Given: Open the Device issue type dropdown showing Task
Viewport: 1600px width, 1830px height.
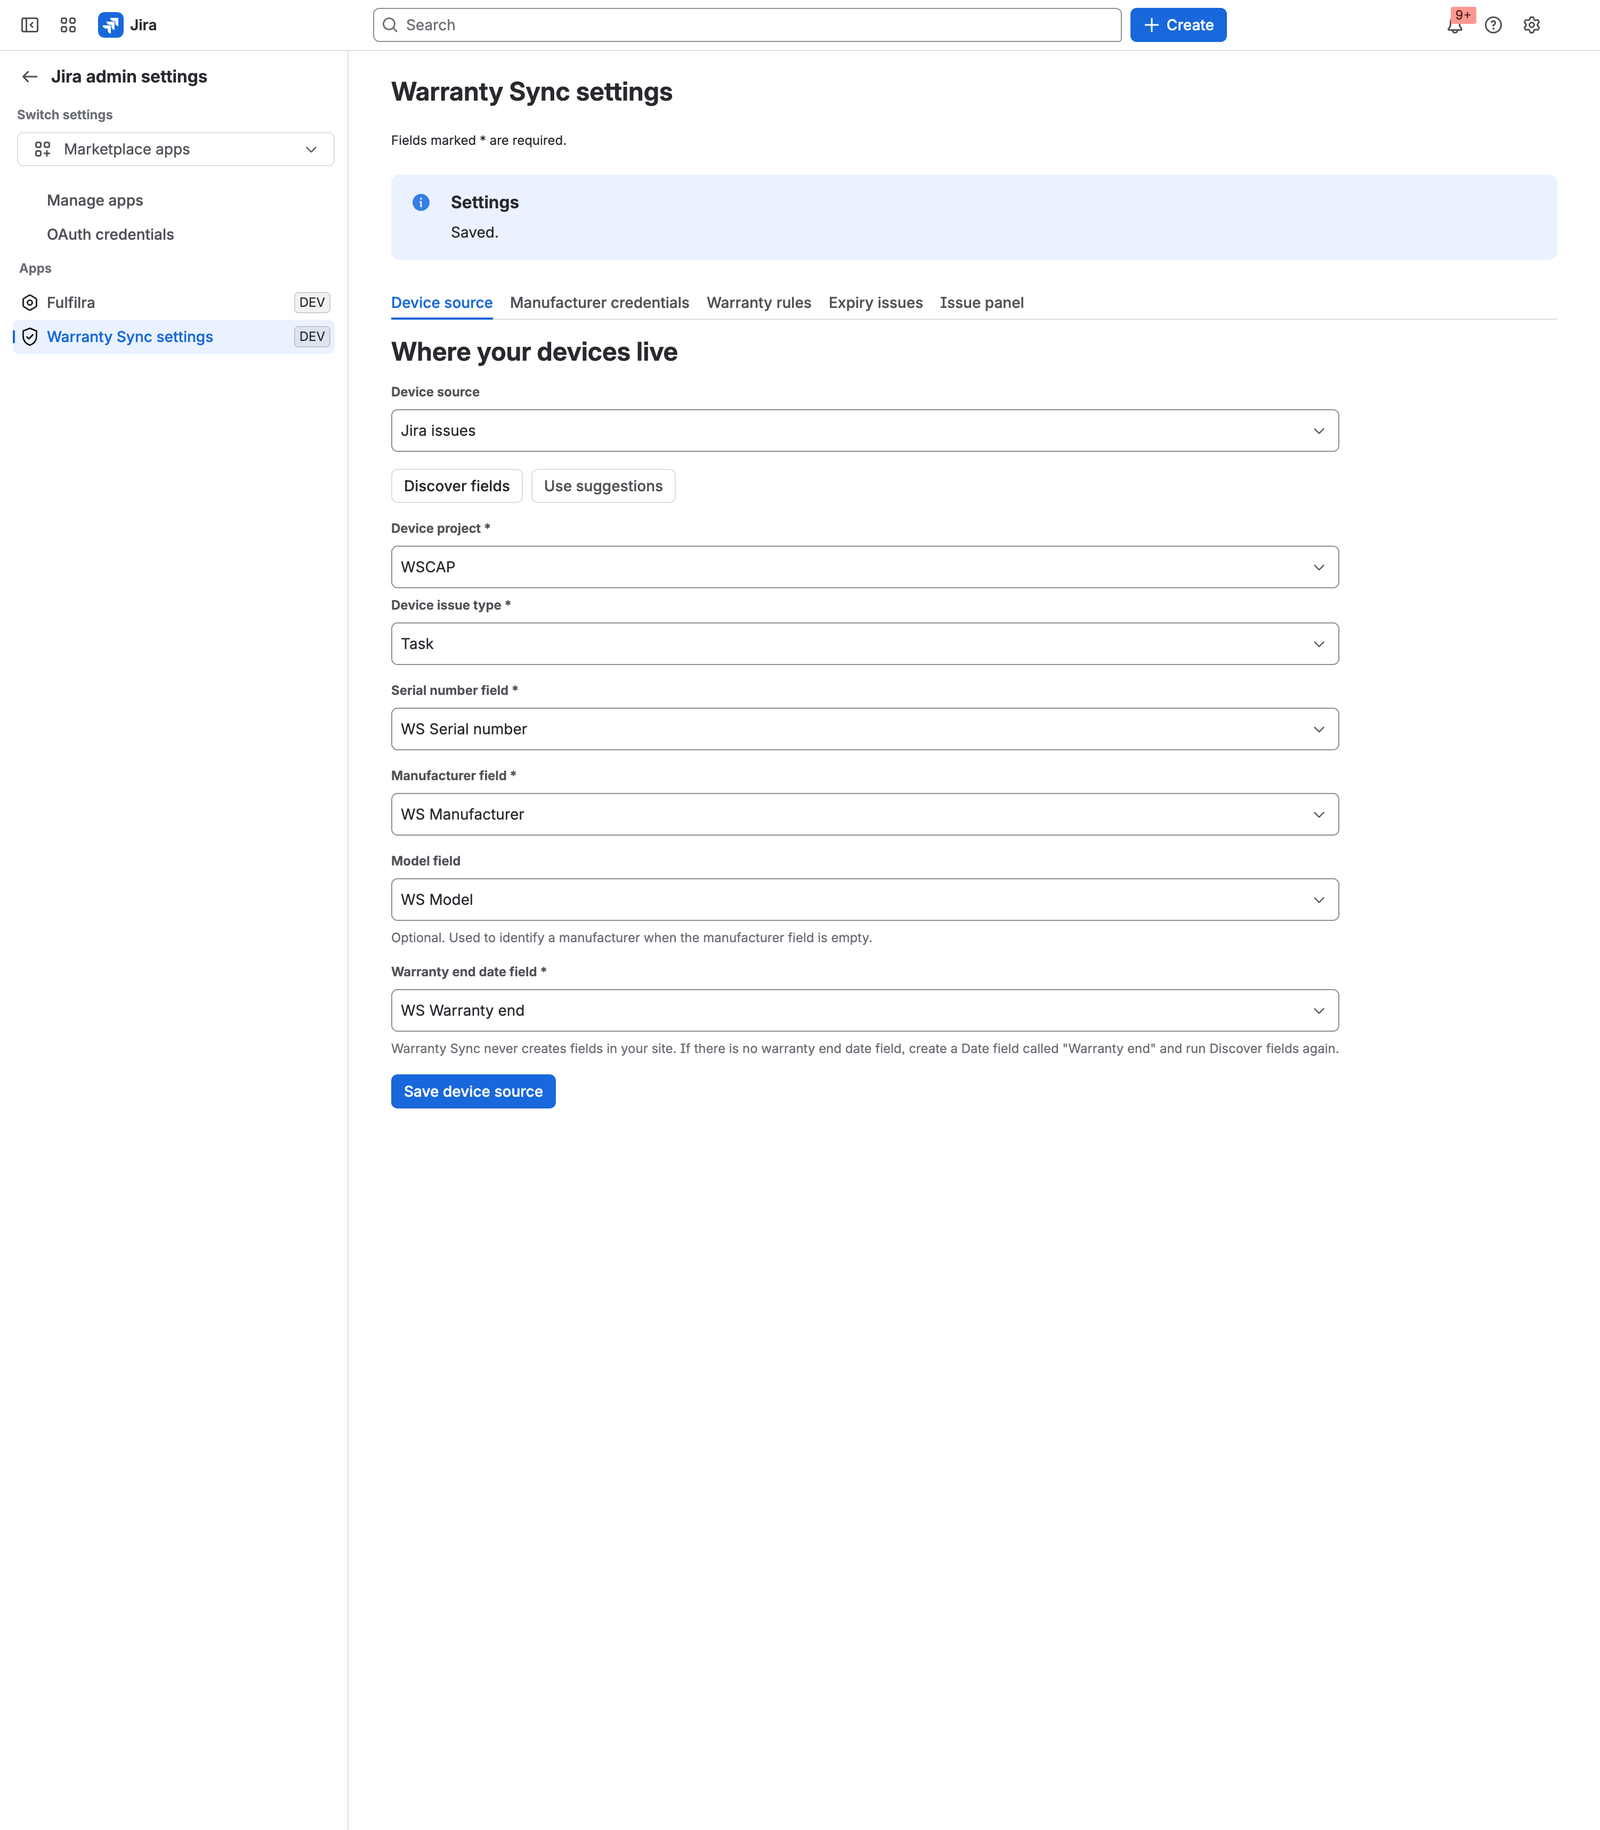Looking at the screenshot, I should pos(865,644).
